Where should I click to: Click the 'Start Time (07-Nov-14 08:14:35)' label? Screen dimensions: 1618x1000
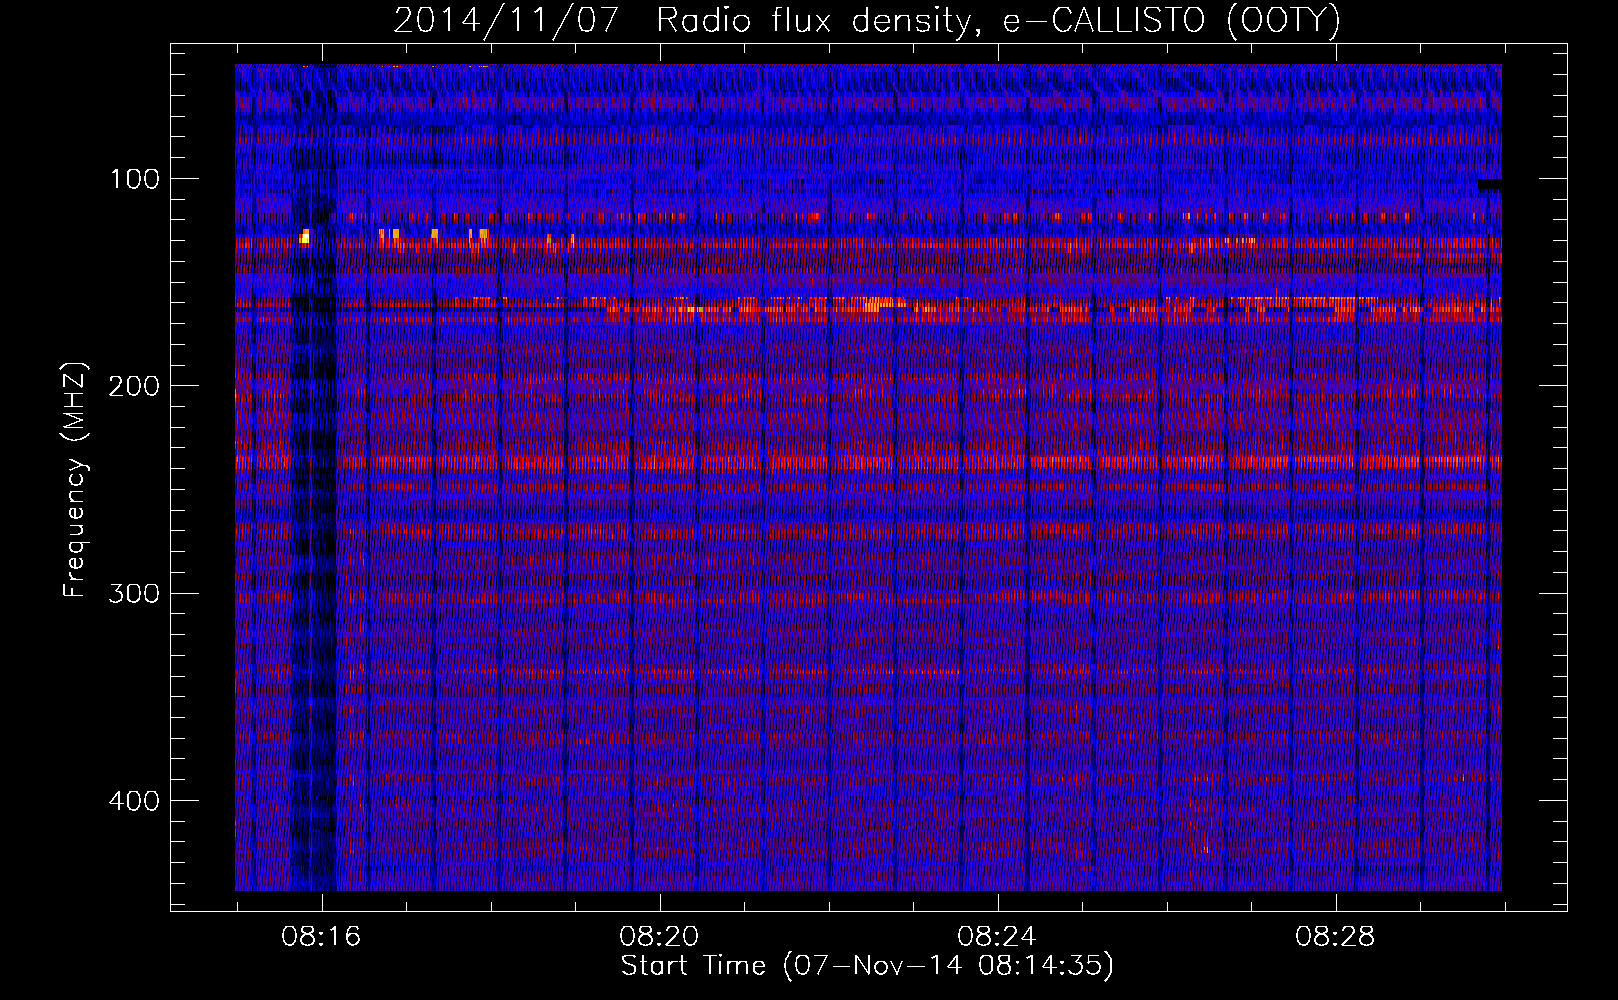867,966
